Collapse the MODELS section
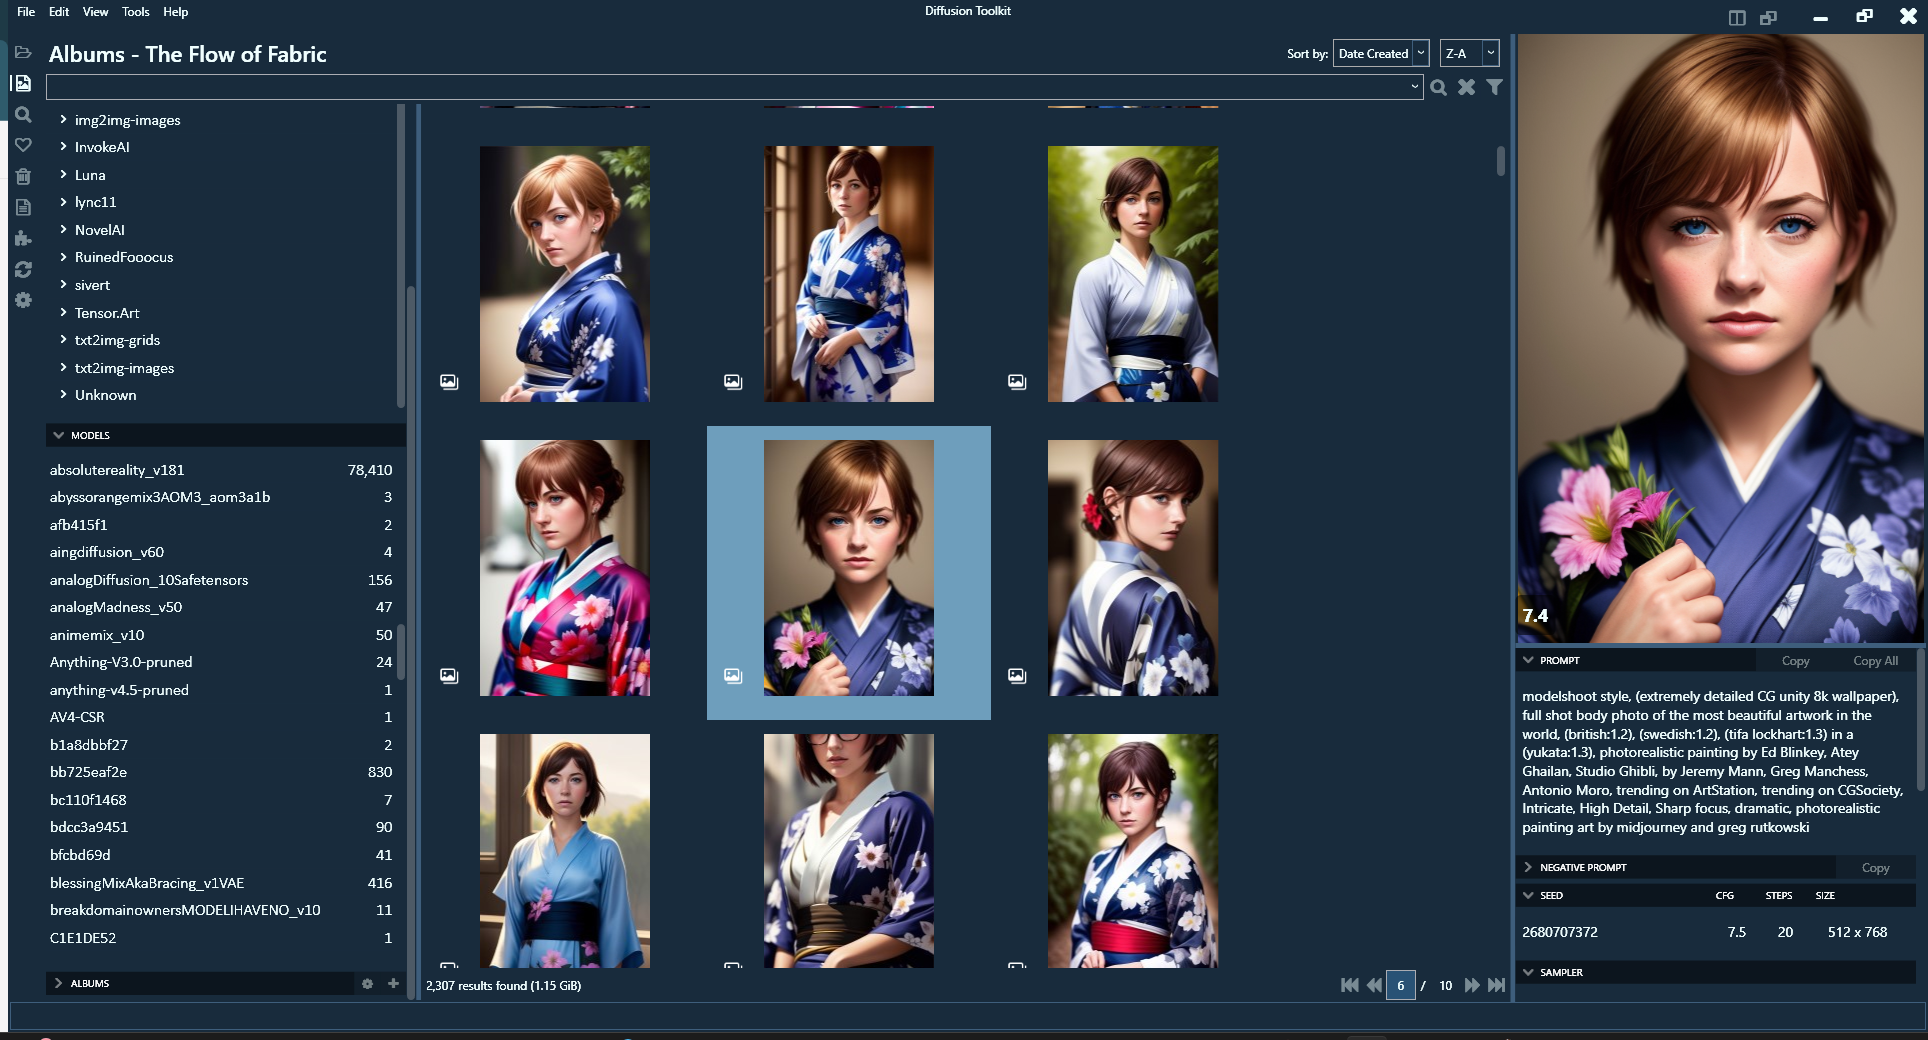1928x1040 pixels. coord(59,435)
